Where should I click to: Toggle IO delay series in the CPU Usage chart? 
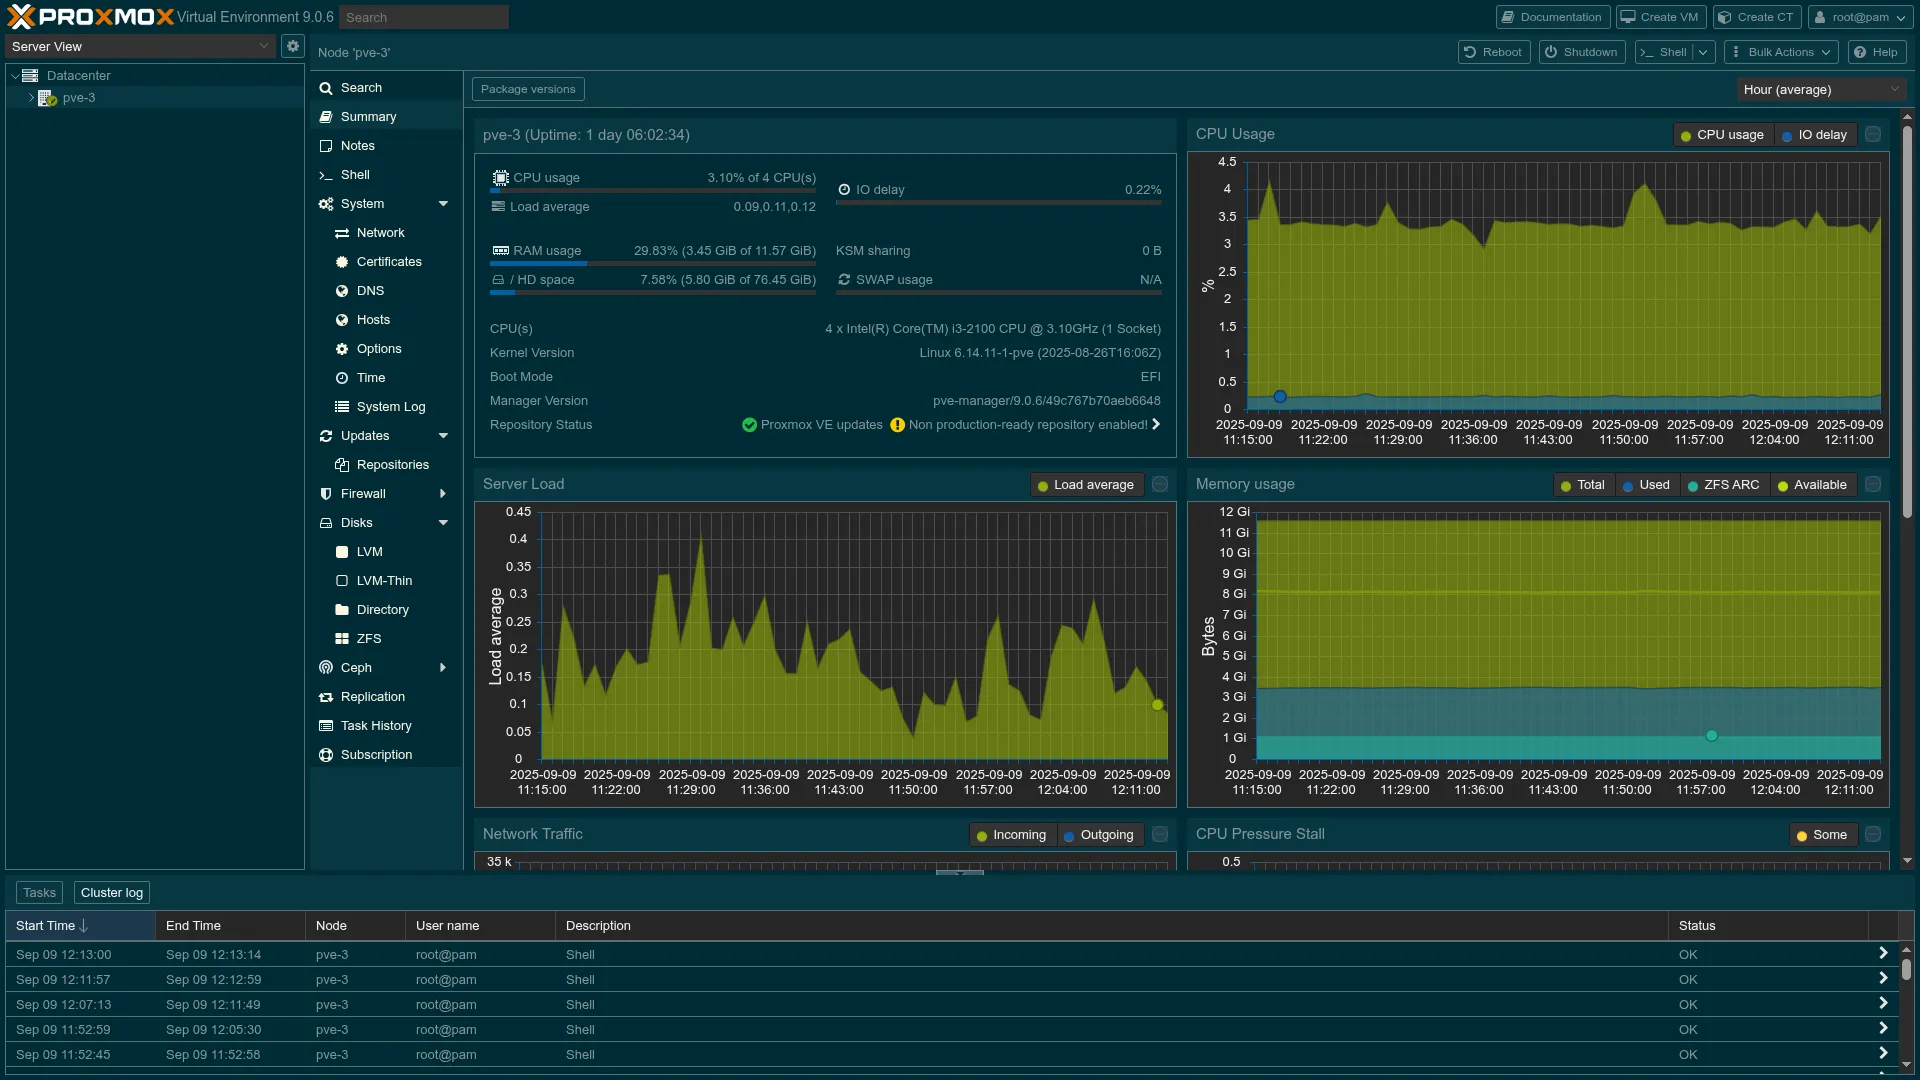1814,135
